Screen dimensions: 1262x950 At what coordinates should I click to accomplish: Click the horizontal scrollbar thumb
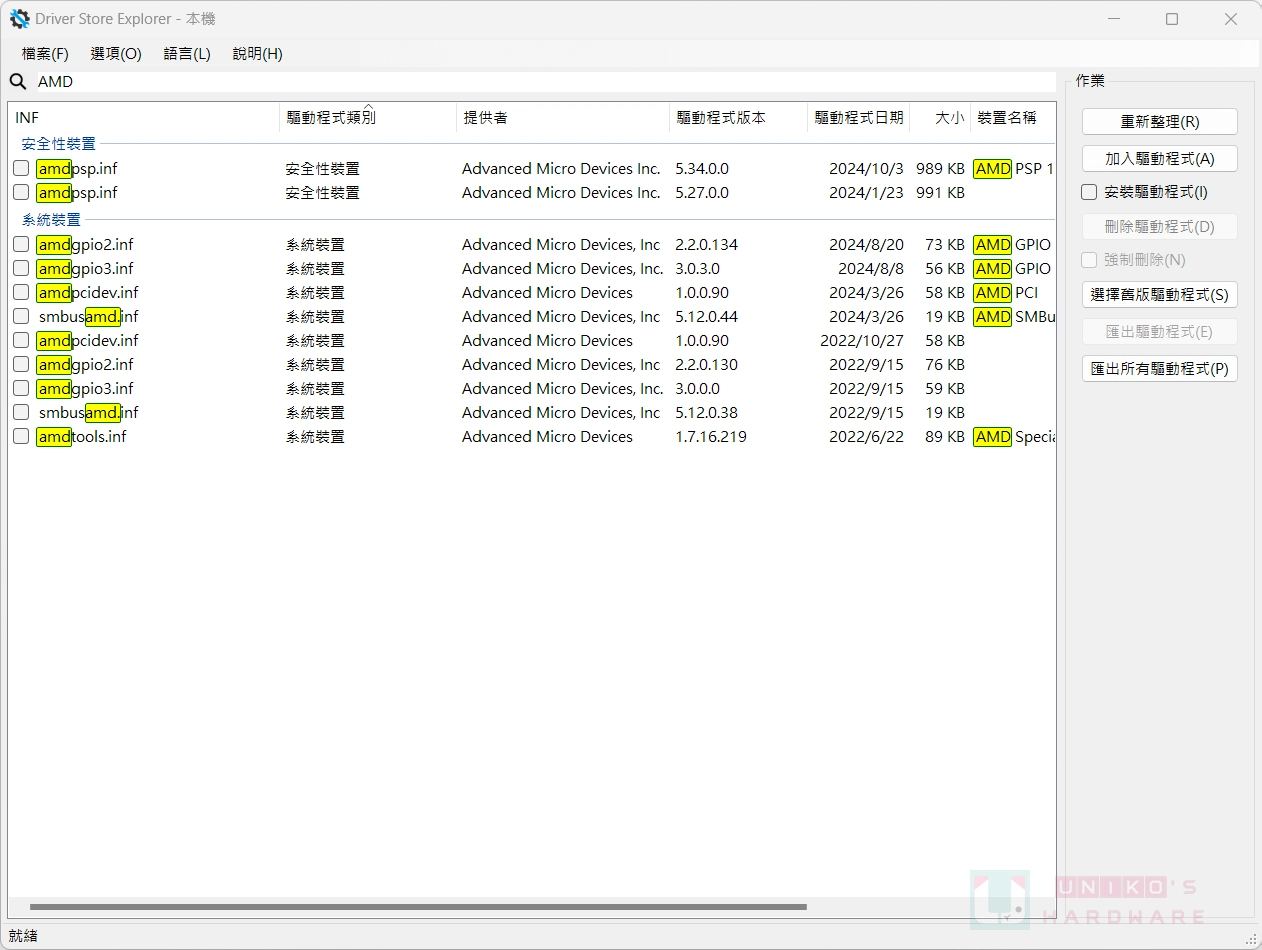click(x=418, y=907)
